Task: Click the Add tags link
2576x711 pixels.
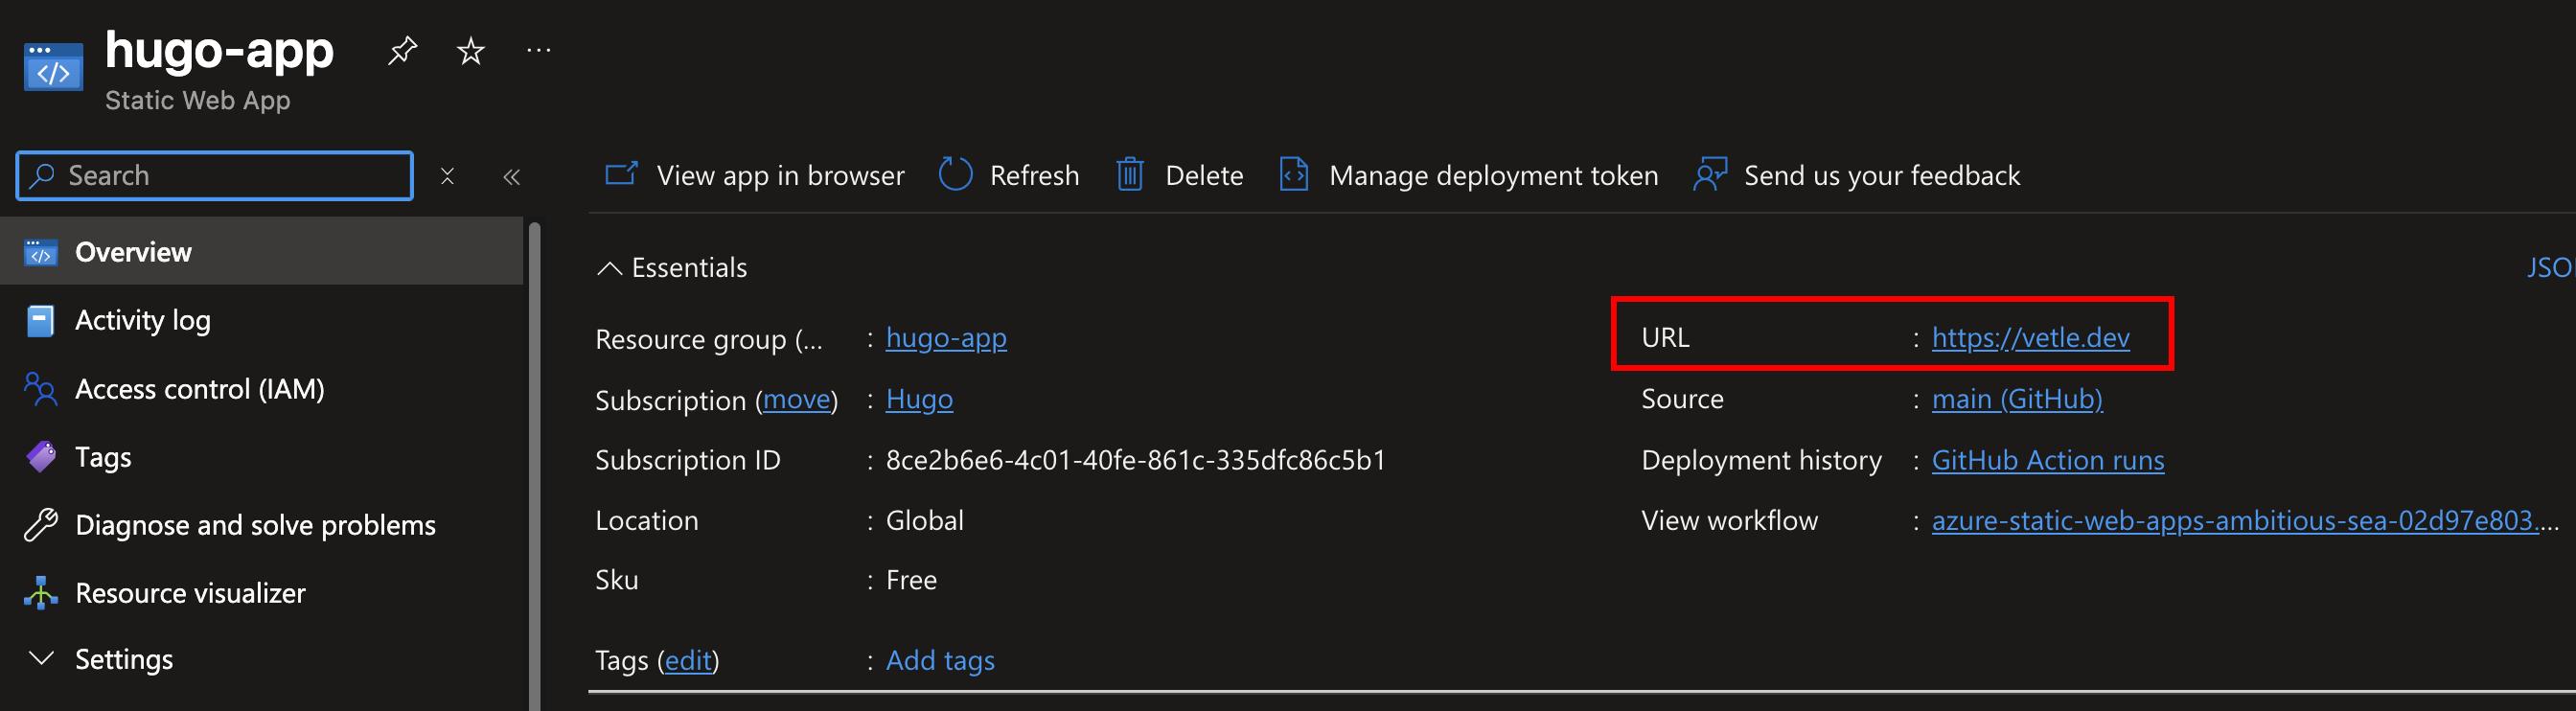Action: tap(939, 660)
